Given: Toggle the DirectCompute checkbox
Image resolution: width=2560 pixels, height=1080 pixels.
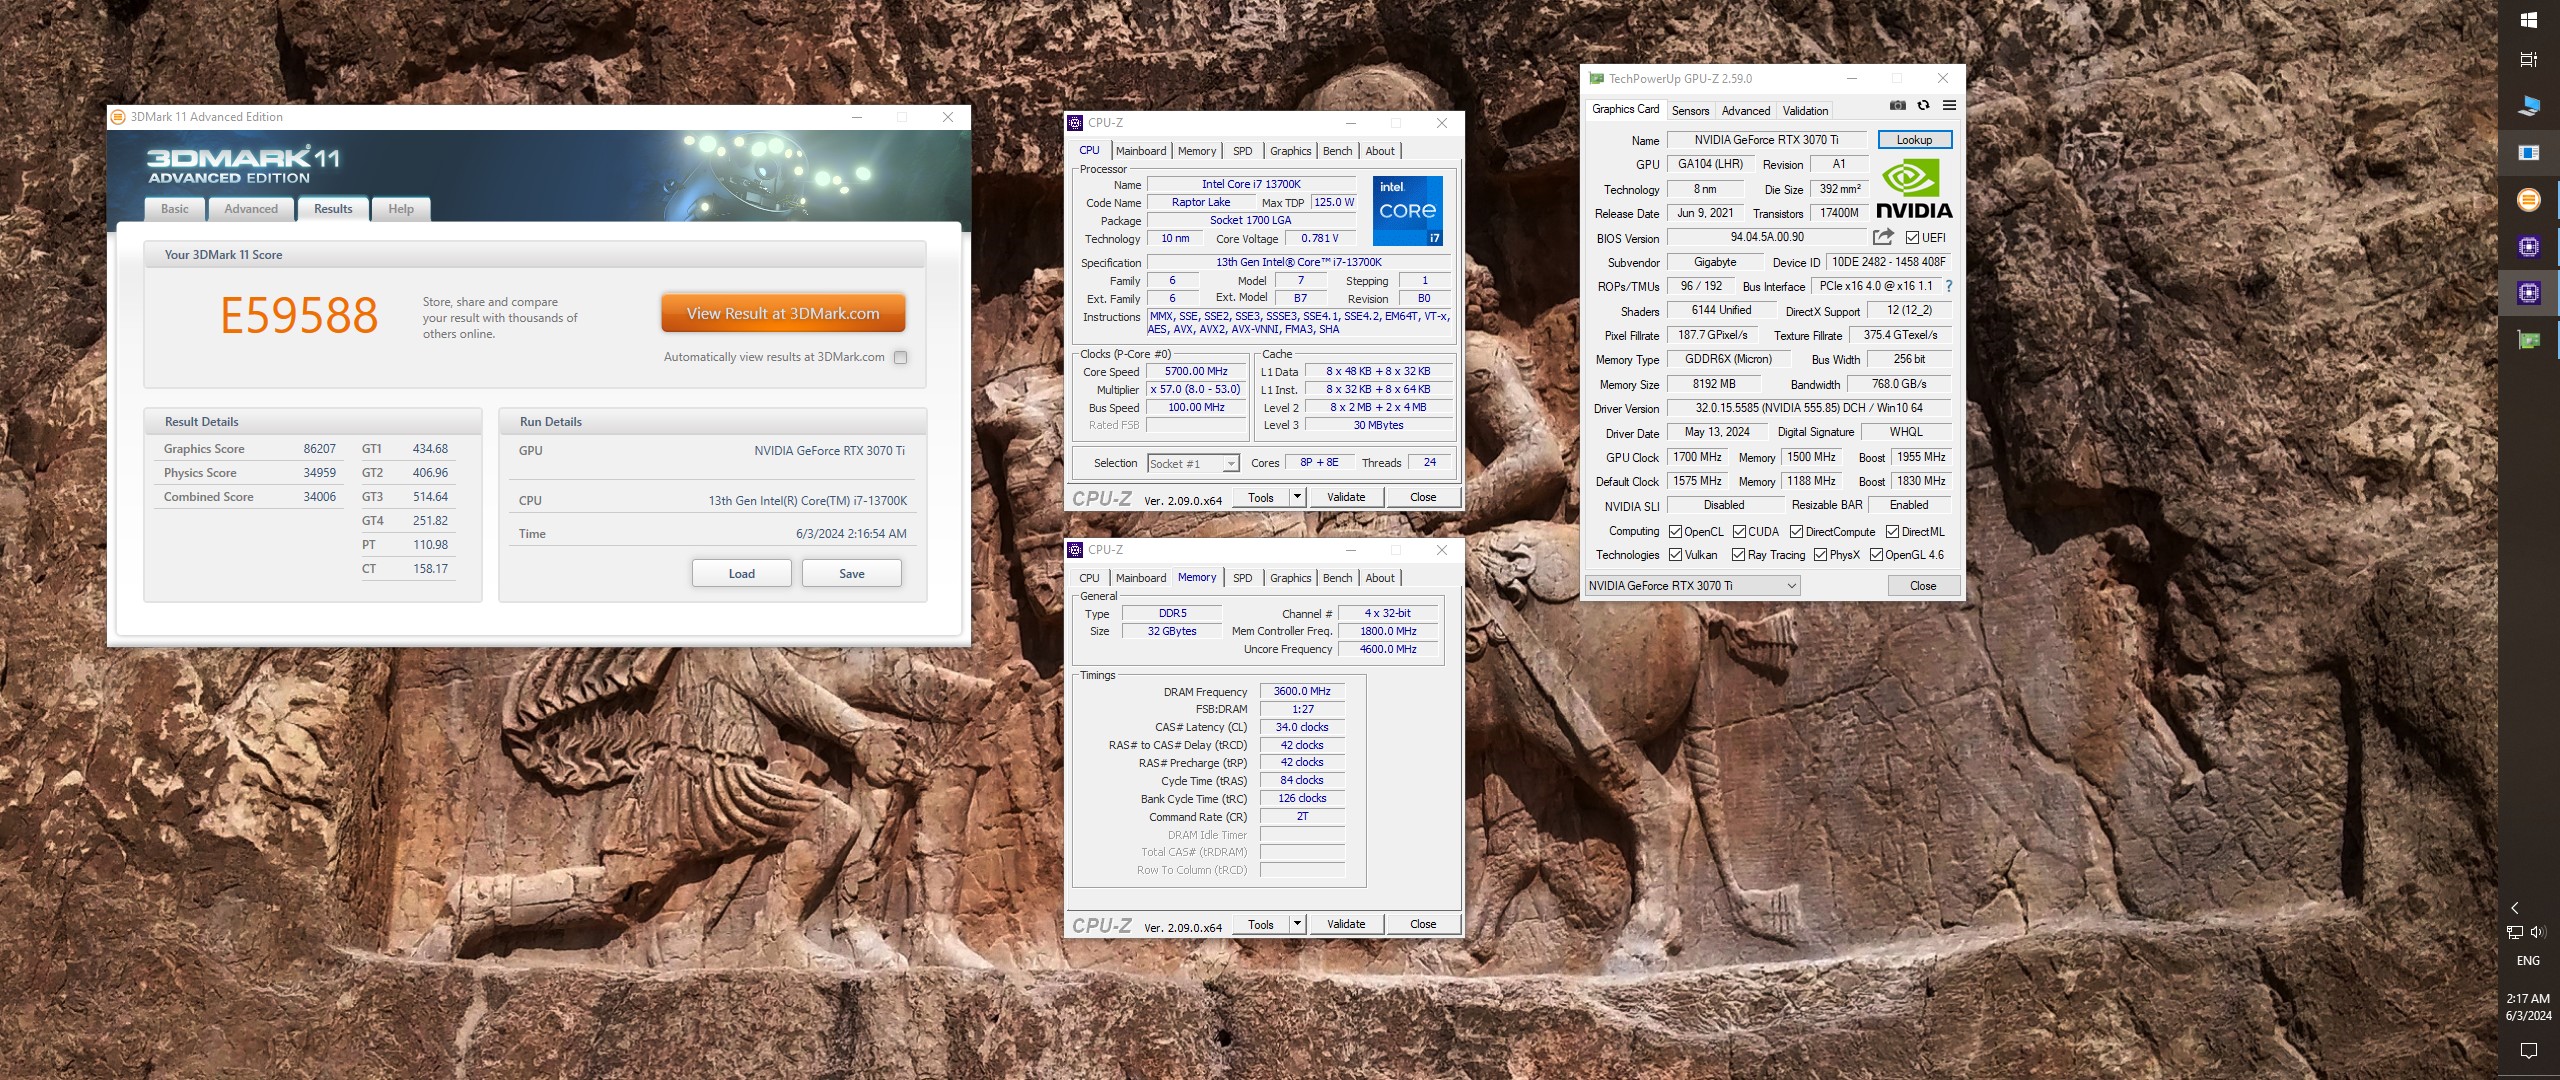Looking at the screenshot, I should tap(1796, 532).
